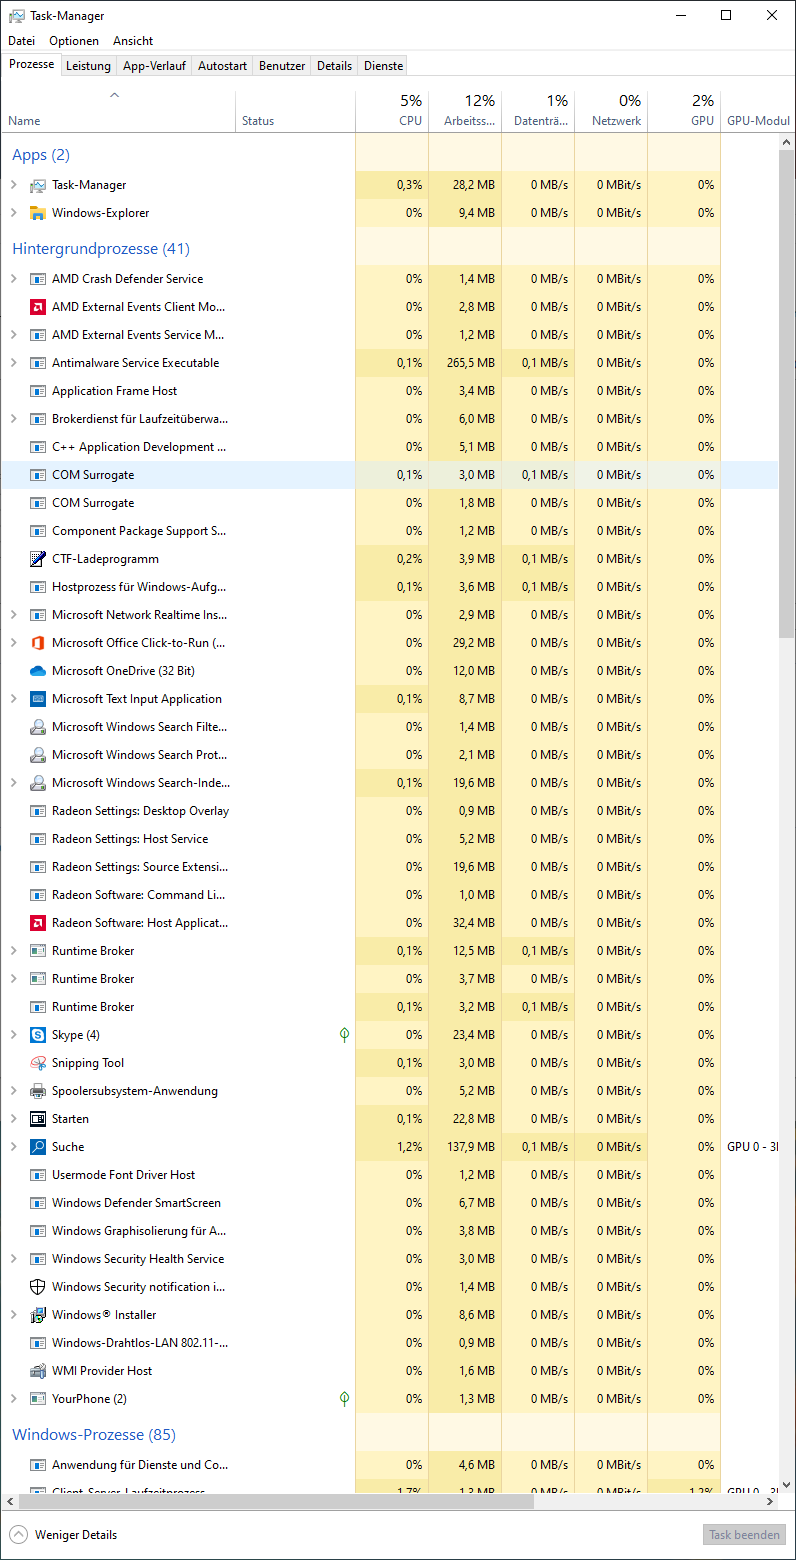
Task: Sort by the GPU column header
Action: [684, 111]
